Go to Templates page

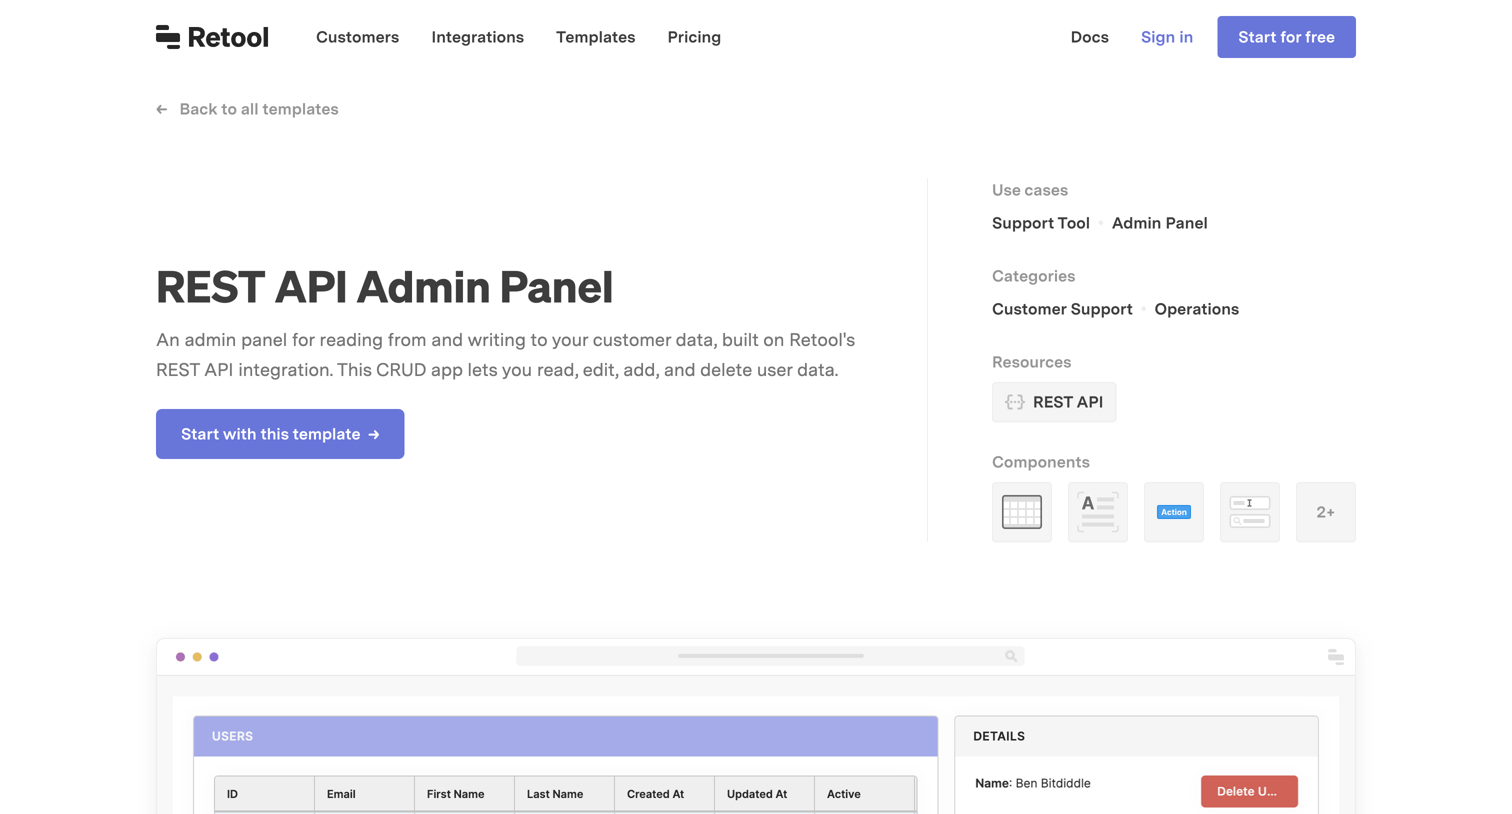pyautogui.click(x=595, y=37)
